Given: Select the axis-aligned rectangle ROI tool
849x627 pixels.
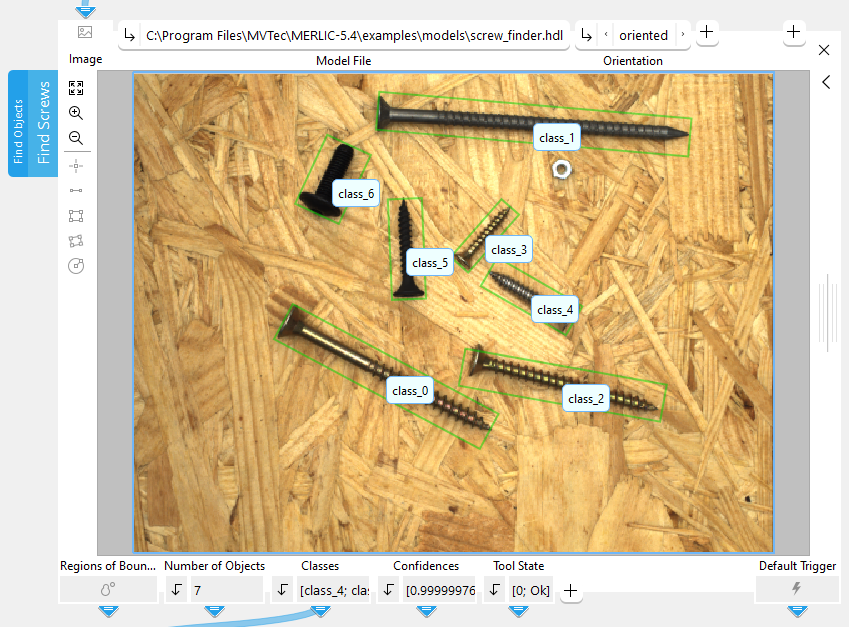Looking at the screenshot, I should pos(76,215).
